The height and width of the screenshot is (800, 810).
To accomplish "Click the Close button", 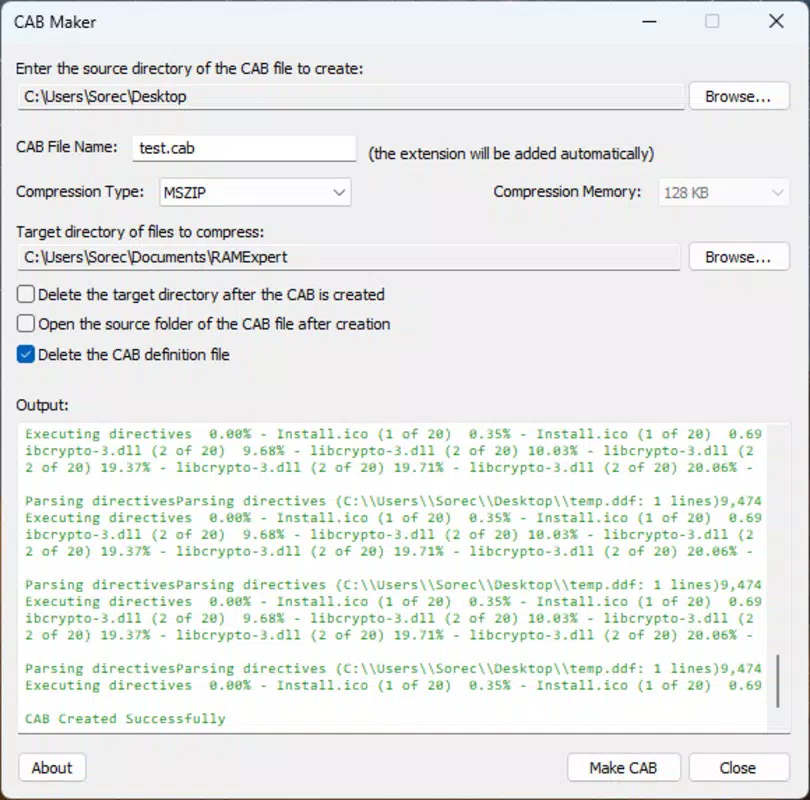I will click(x=738, y=768).
